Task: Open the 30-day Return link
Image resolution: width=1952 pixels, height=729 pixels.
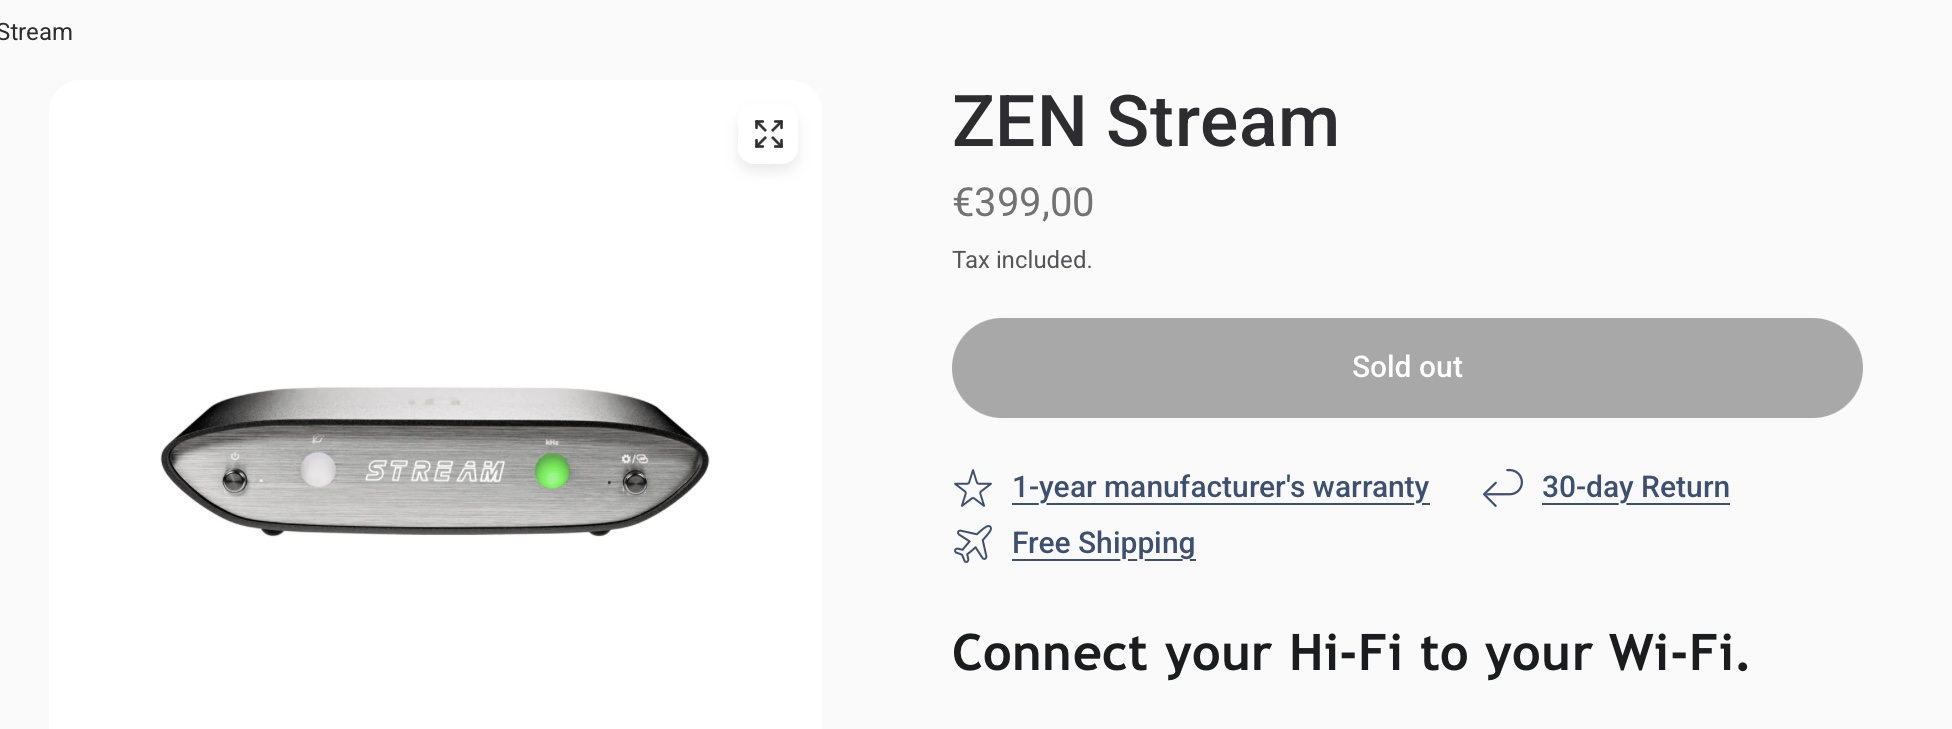Action: (x=1635, y=487)
